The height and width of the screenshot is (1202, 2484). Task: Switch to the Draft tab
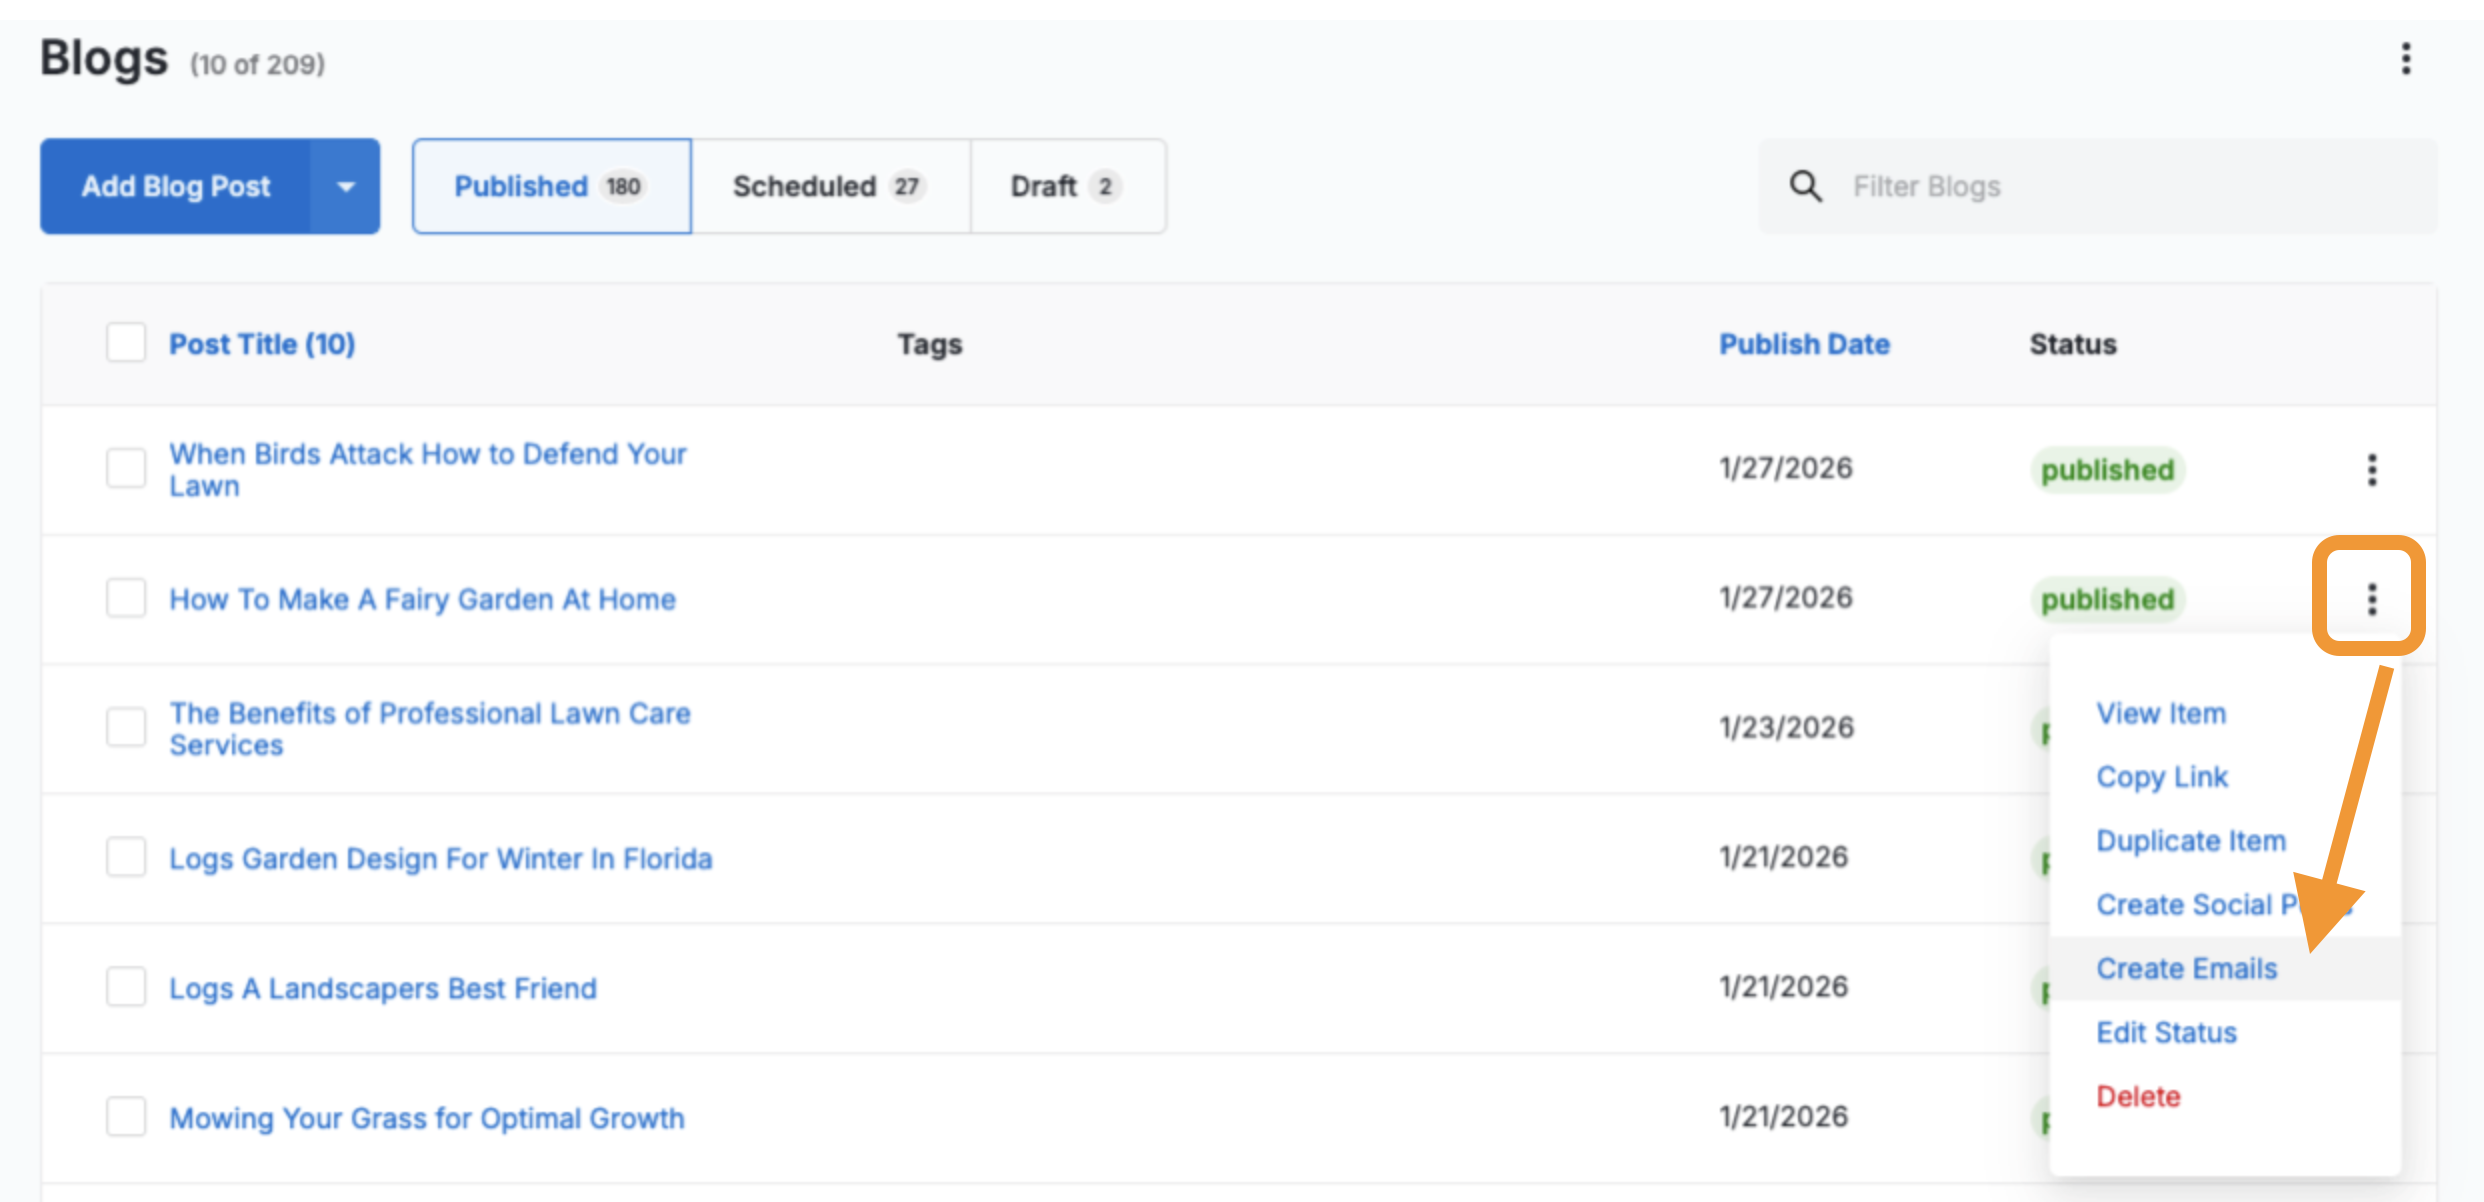(1066, 186)
